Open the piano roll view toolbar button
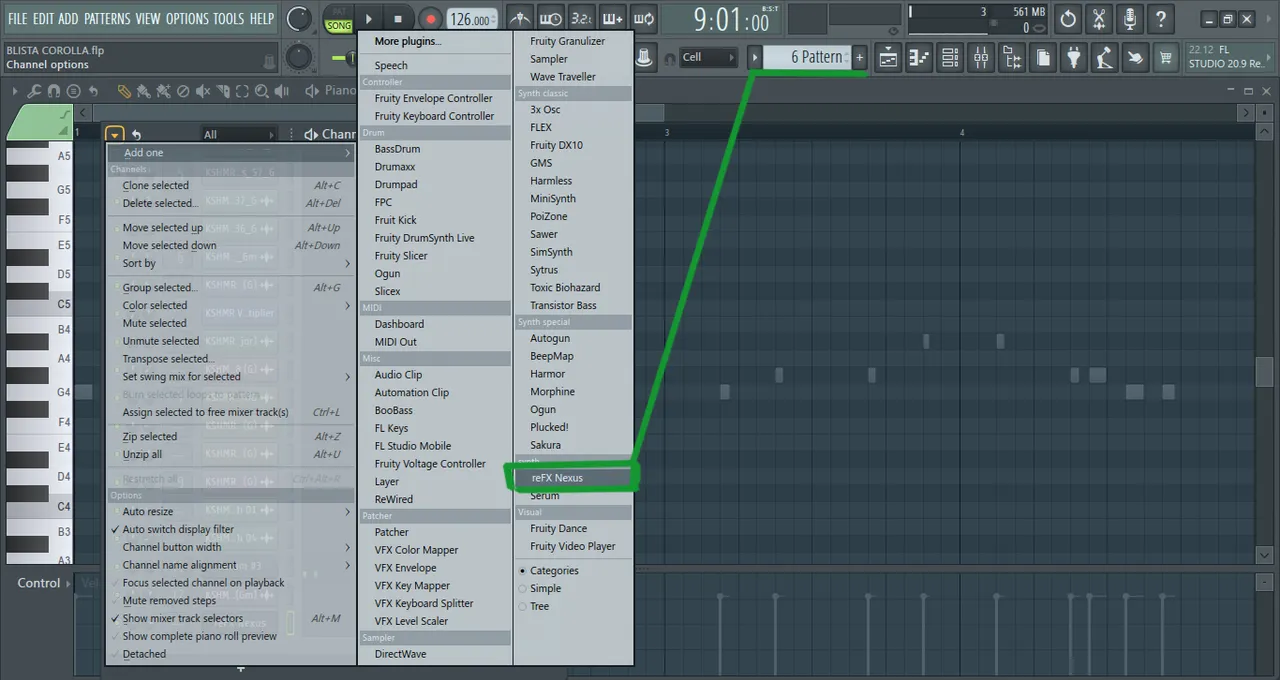1280x680 pixels. [x=919, y=58]
